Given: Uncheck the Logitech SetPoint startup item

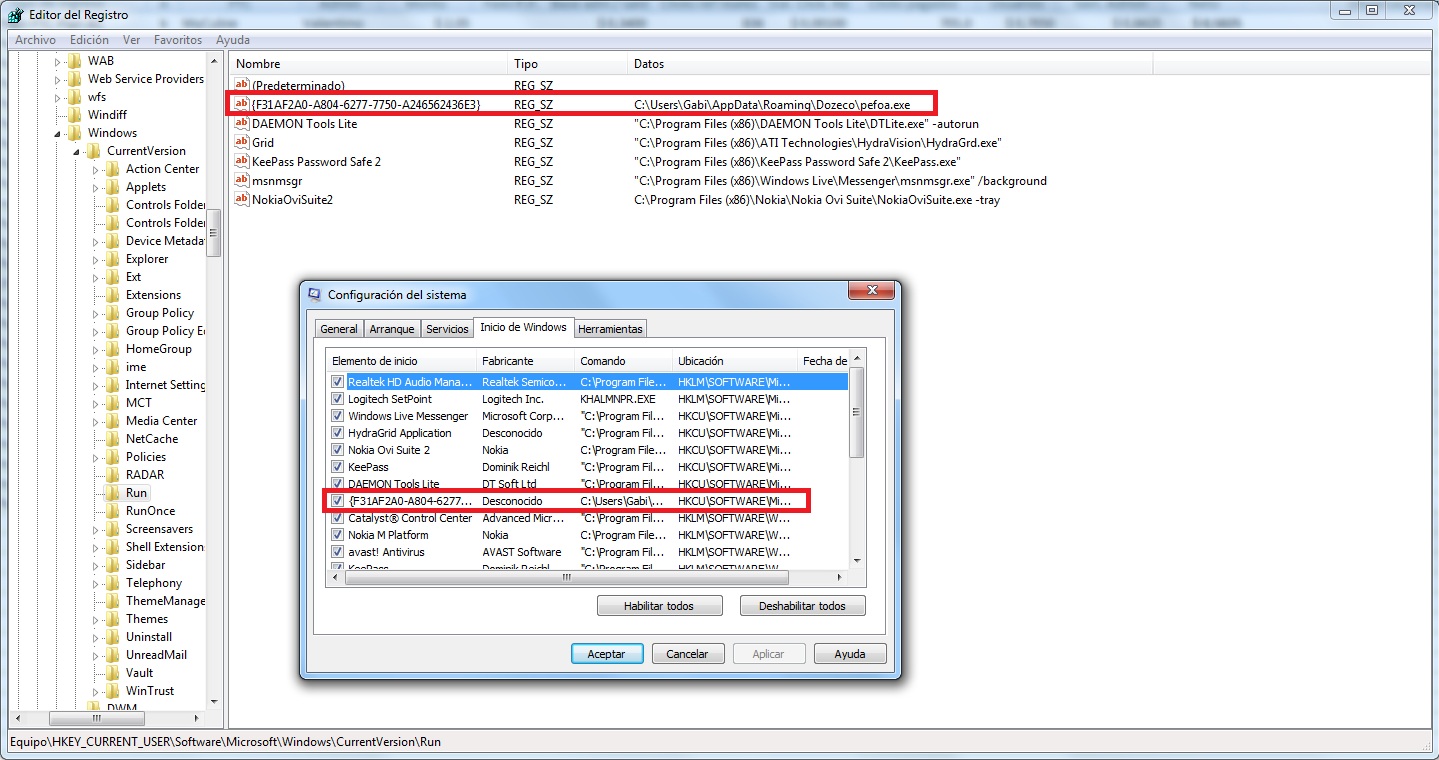Looking at the screenshot, I should 338,399.
